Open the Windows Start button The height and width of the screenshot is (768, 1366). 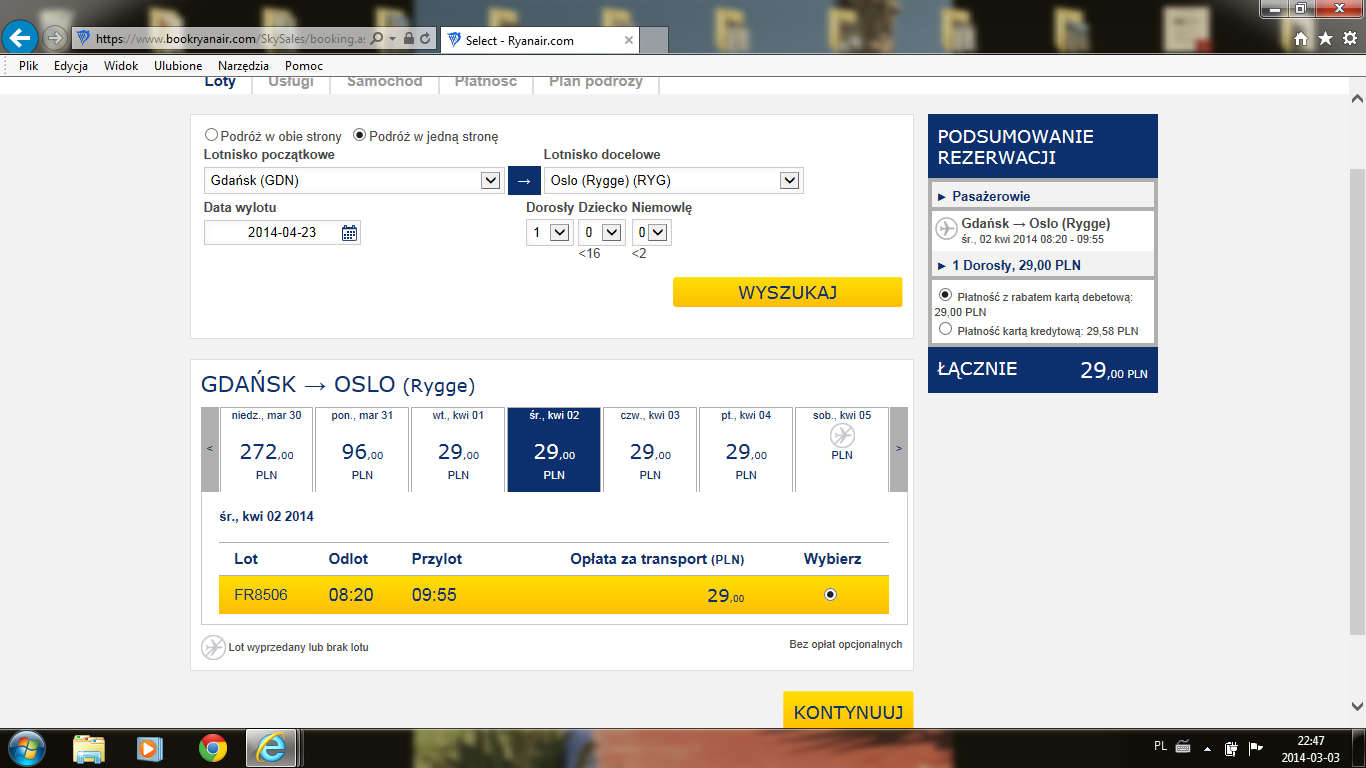tap(25, 748)
